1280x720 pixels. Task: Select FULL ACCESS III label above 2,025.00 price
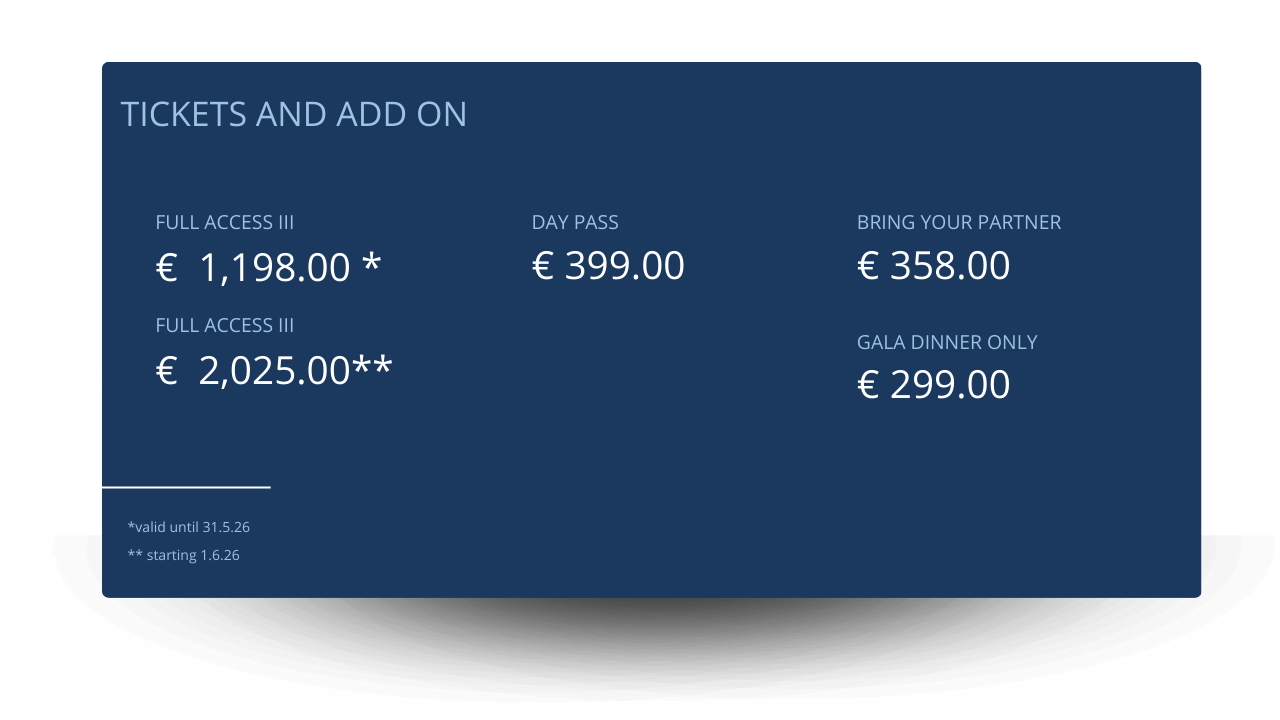(225, 325)
